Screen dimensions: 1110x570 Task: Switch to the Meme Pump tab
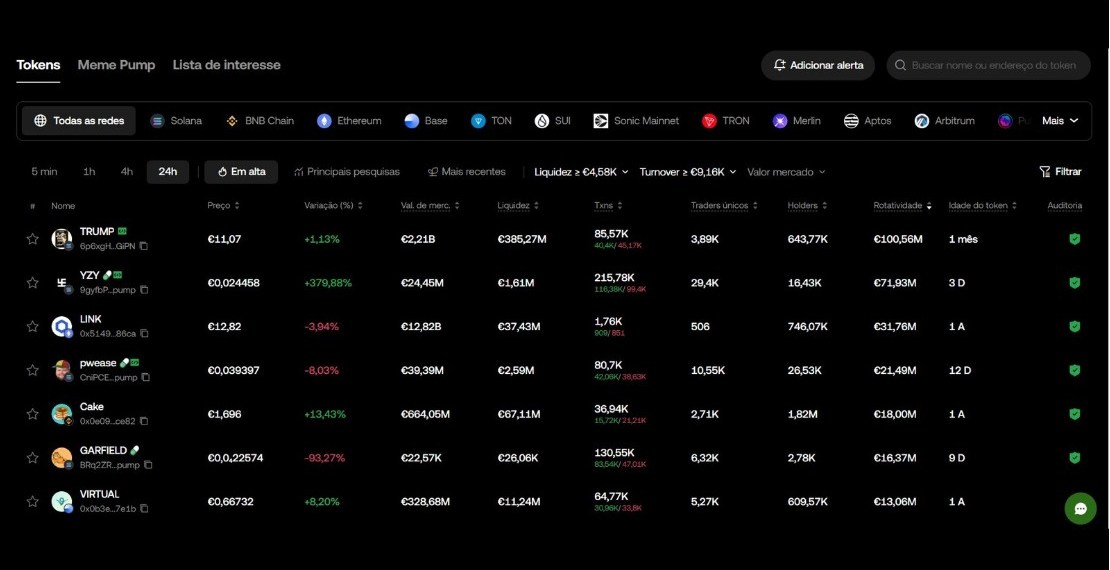coord(116,65)
